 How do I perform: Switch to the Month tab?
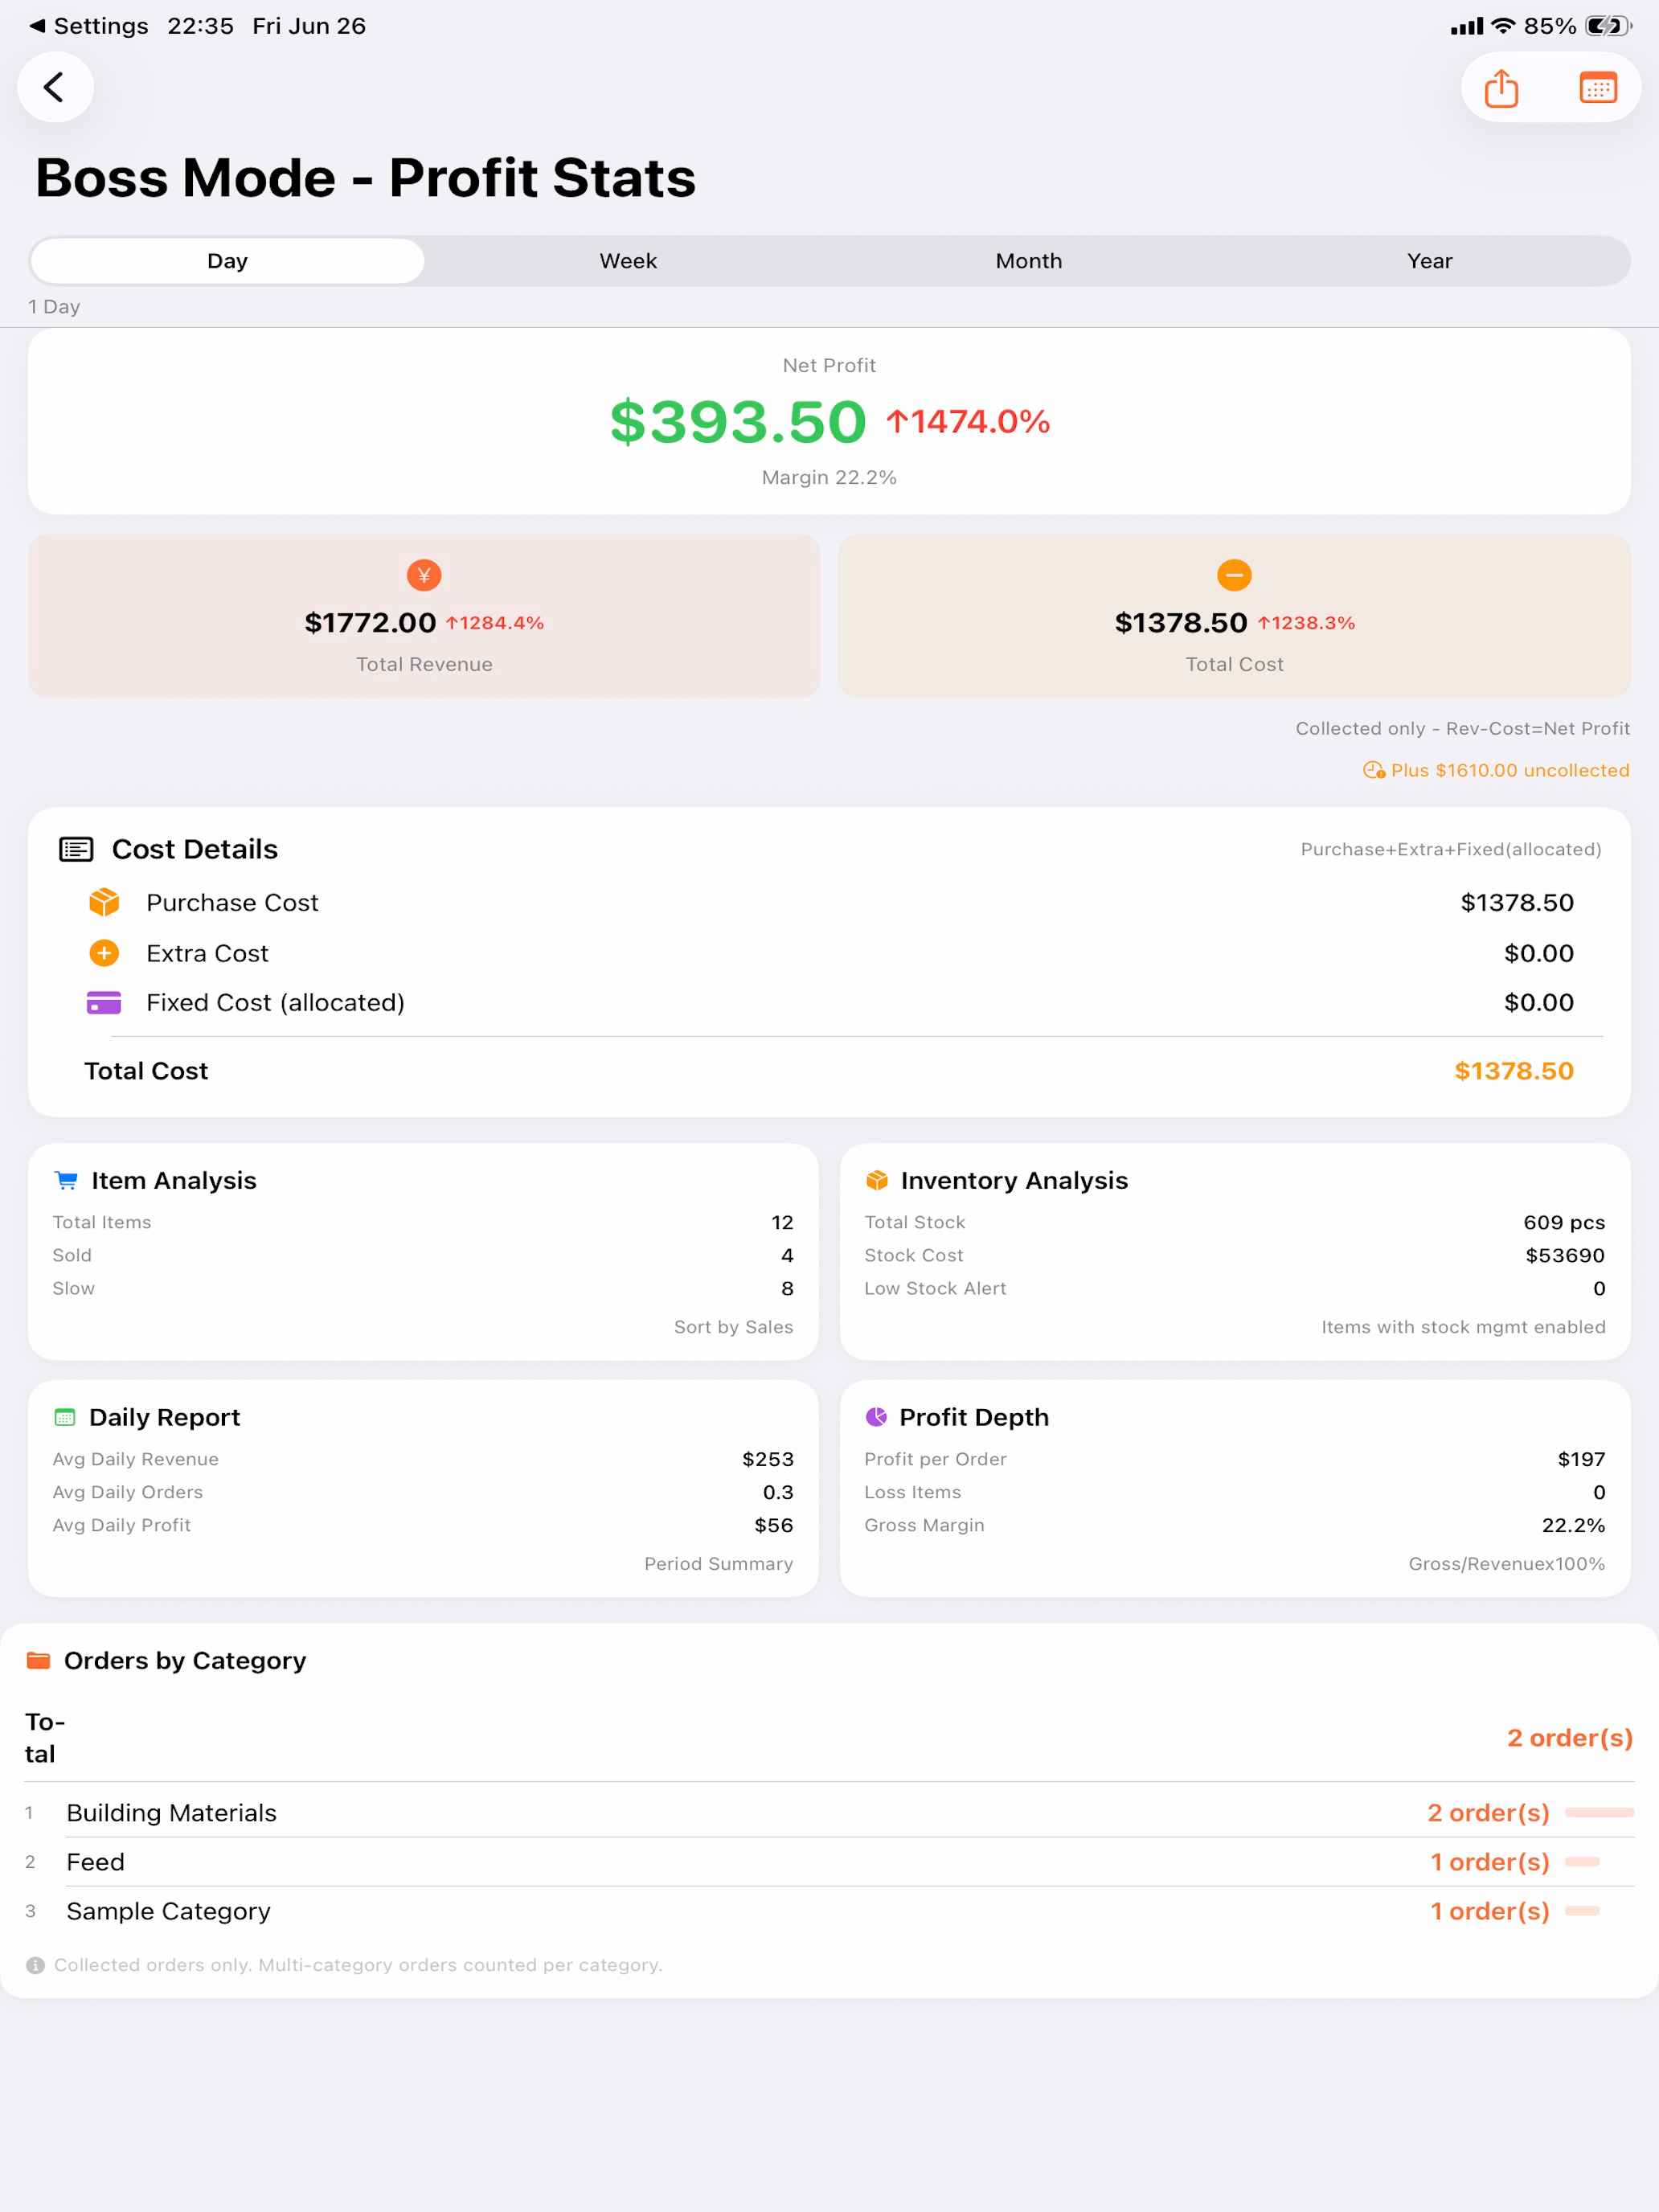tap(1028, 261)
